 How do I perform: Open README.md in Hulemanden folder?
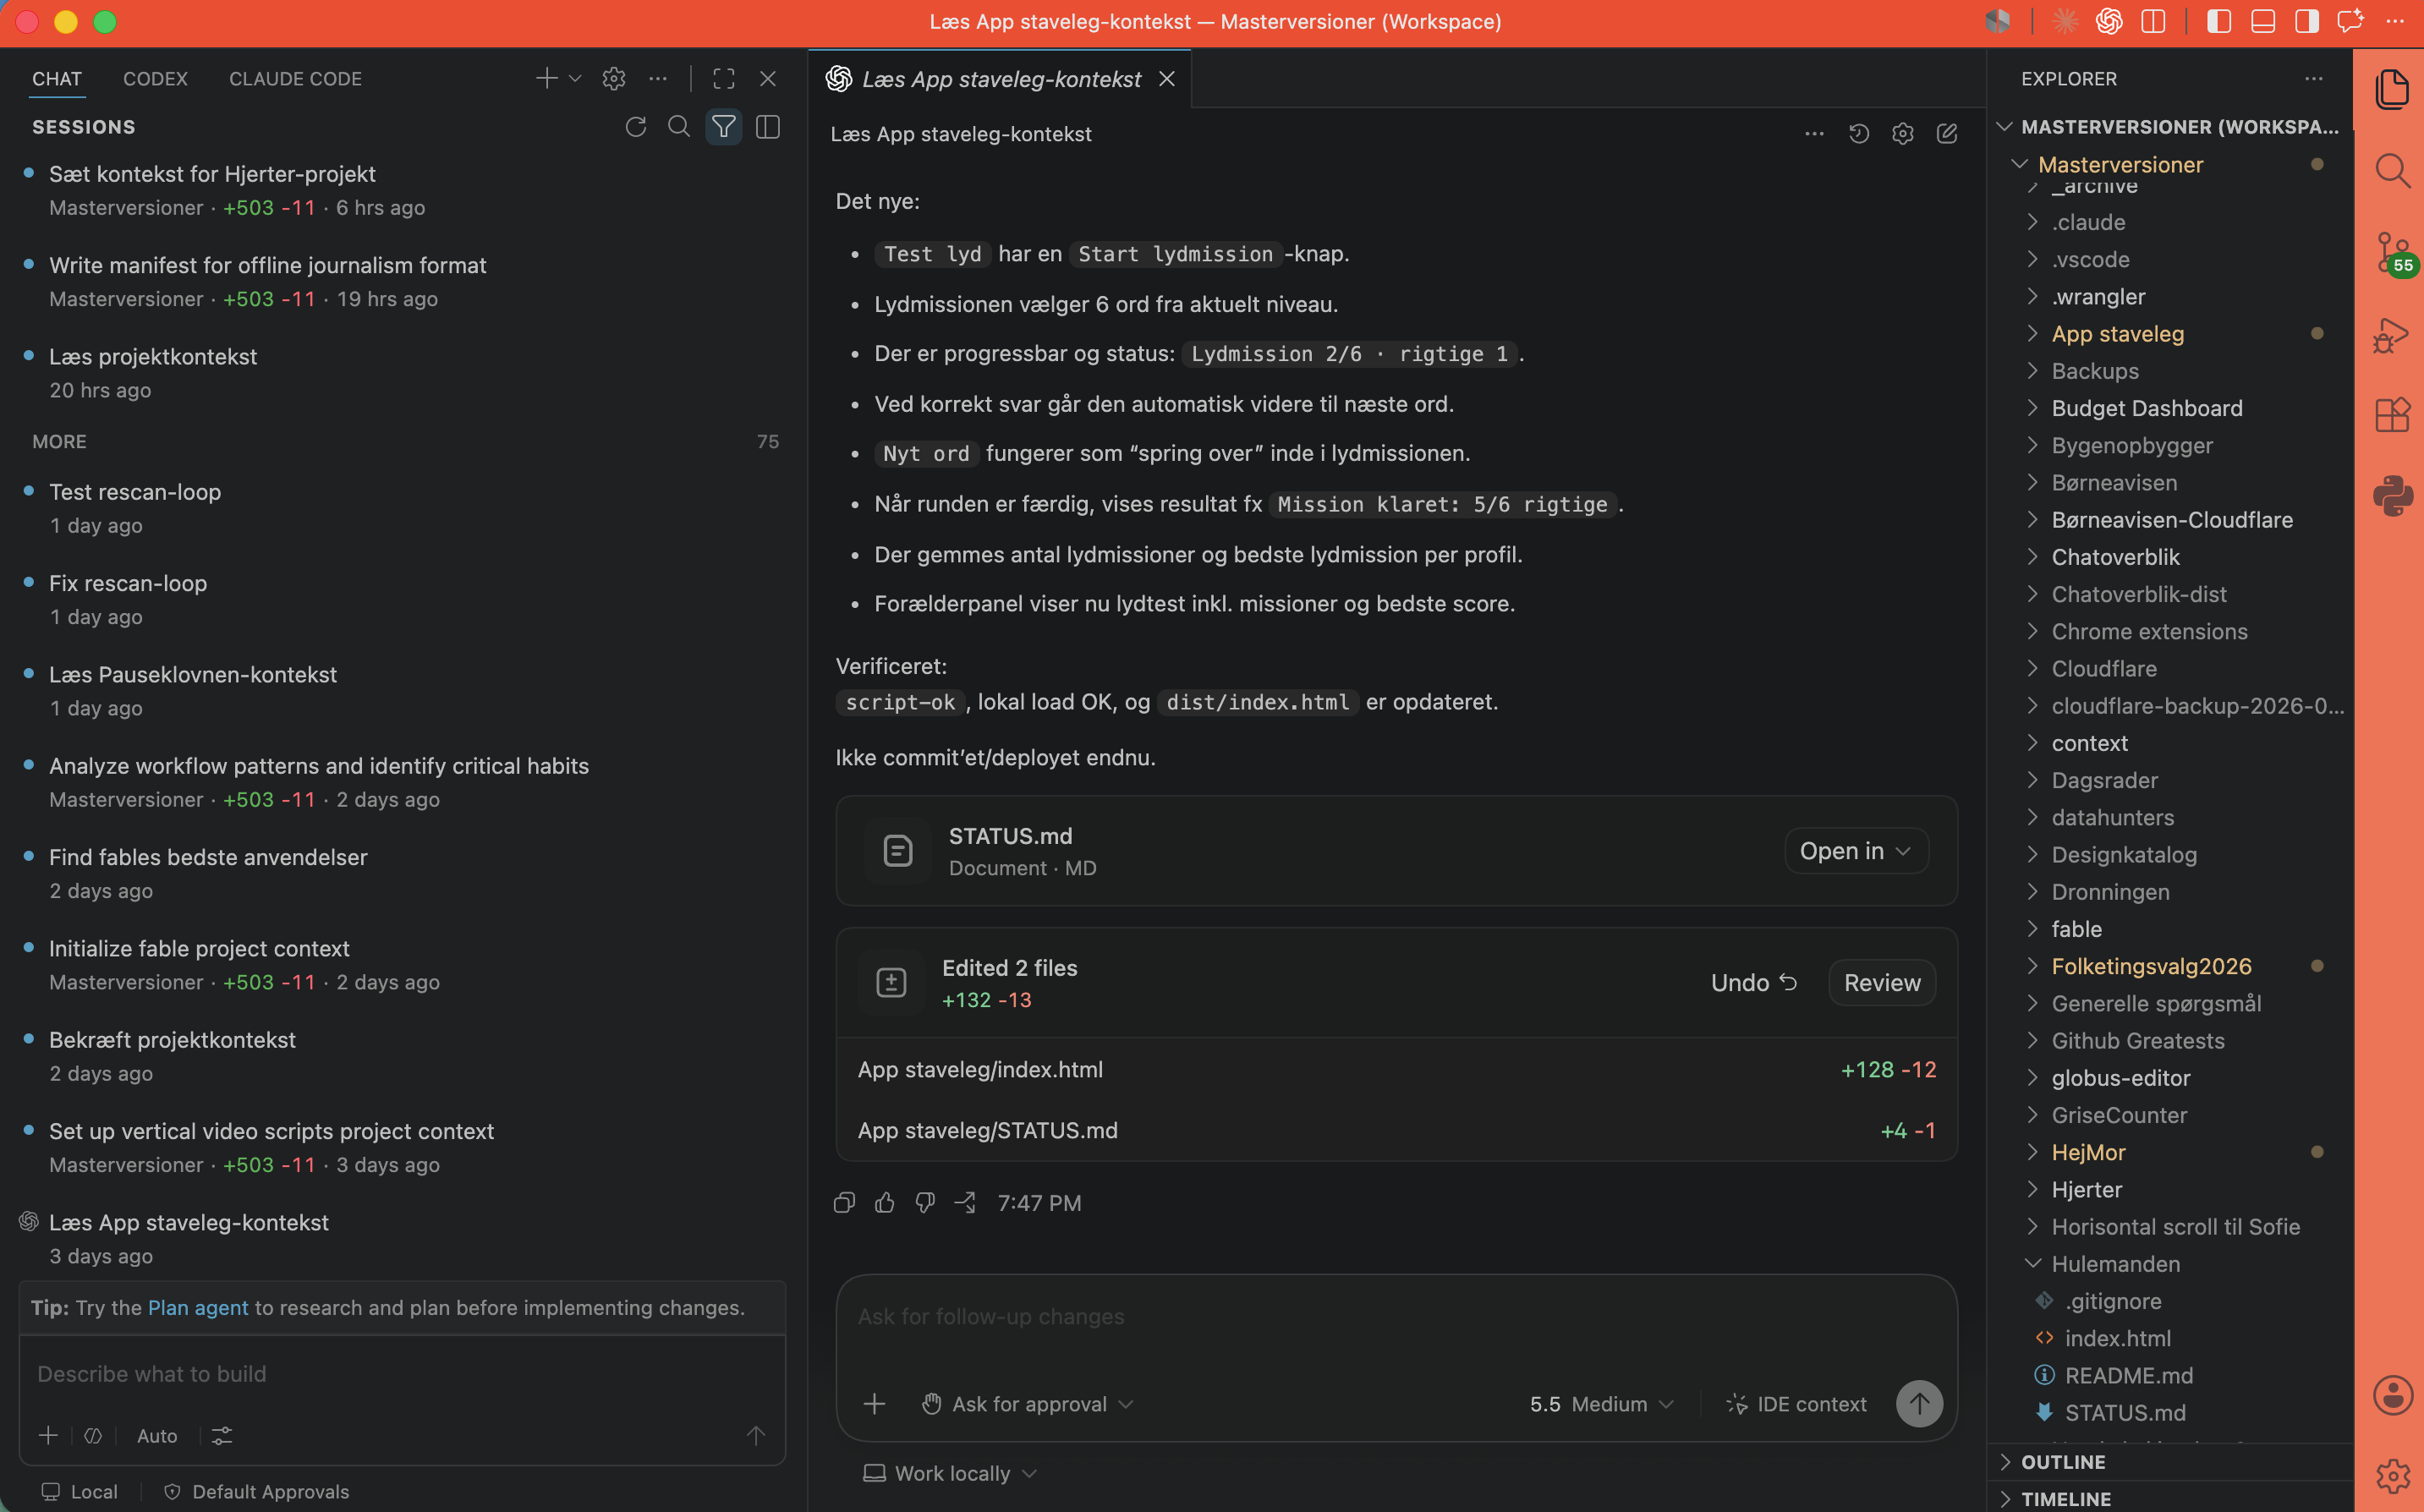click(2128, 1376)
